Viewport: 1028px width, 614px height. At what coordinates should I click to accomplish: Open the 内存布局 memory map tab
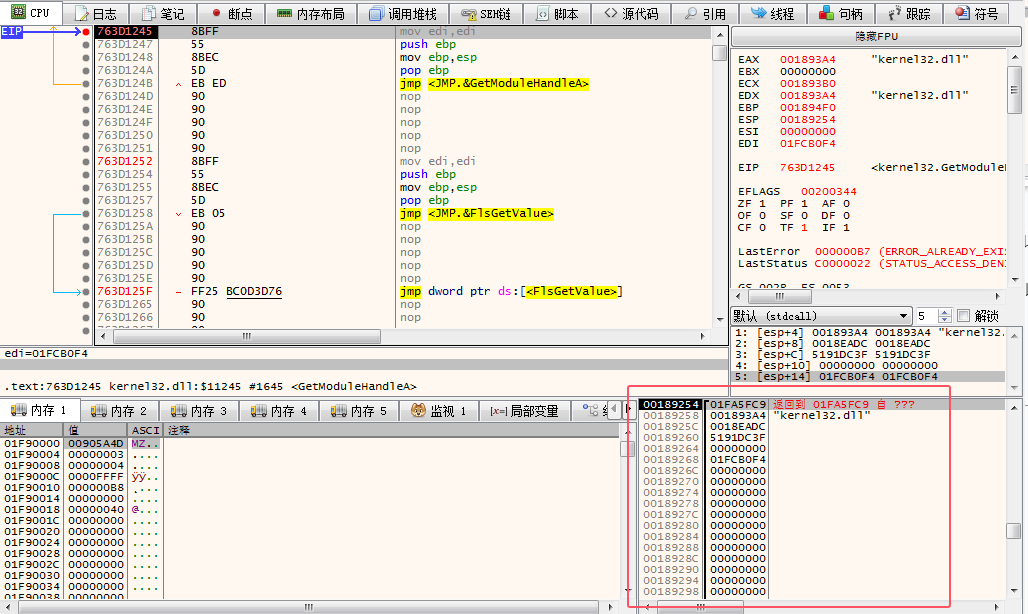click(311, 14)
